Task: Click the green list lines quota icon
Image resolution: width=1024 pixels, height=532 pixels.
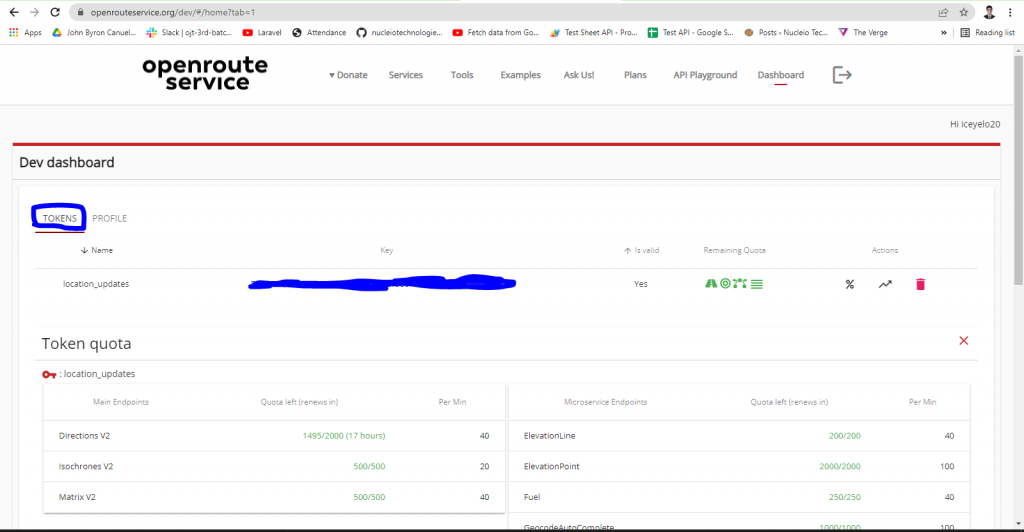Action: coord(756,284)
